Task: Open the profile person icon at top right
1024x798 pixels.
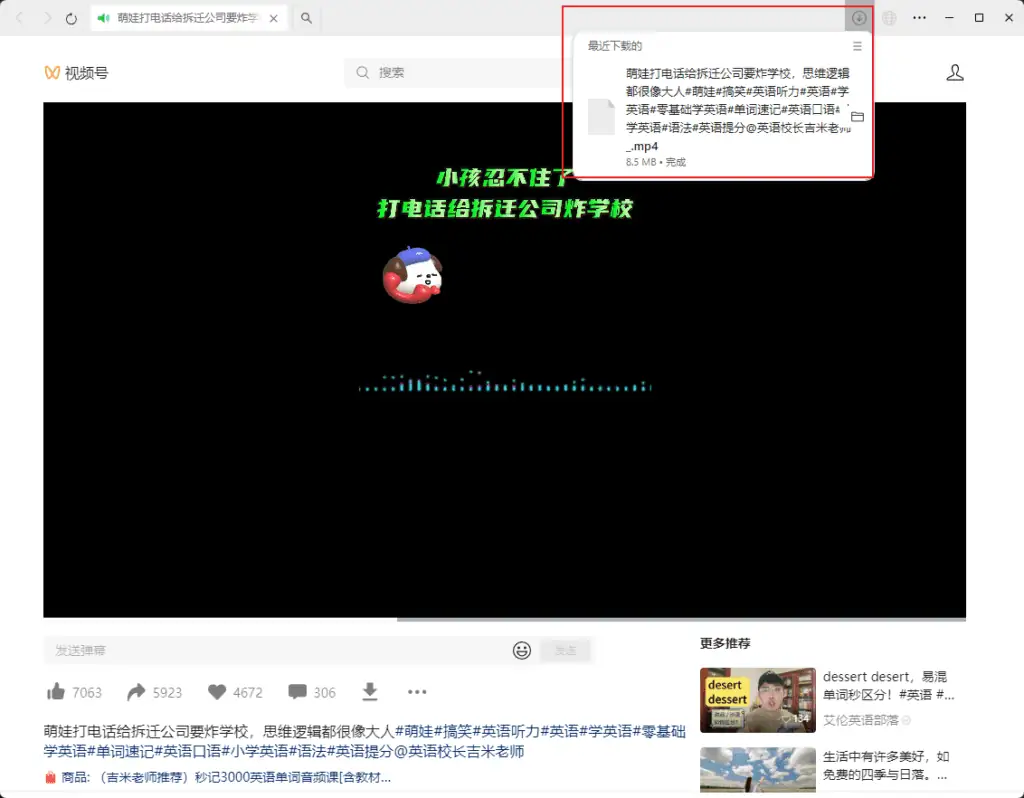Action: point(955,72)
